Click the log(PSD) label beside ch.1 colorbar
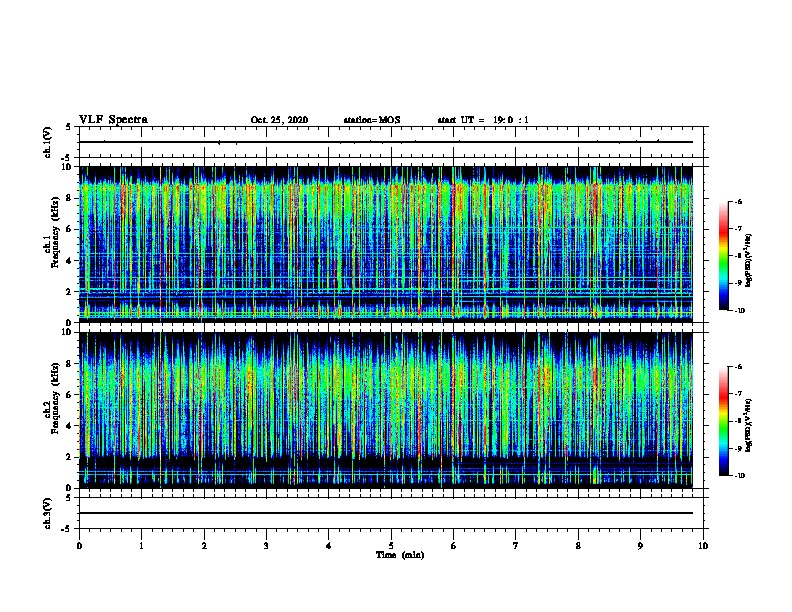792x612 pixels. point(749,261)
